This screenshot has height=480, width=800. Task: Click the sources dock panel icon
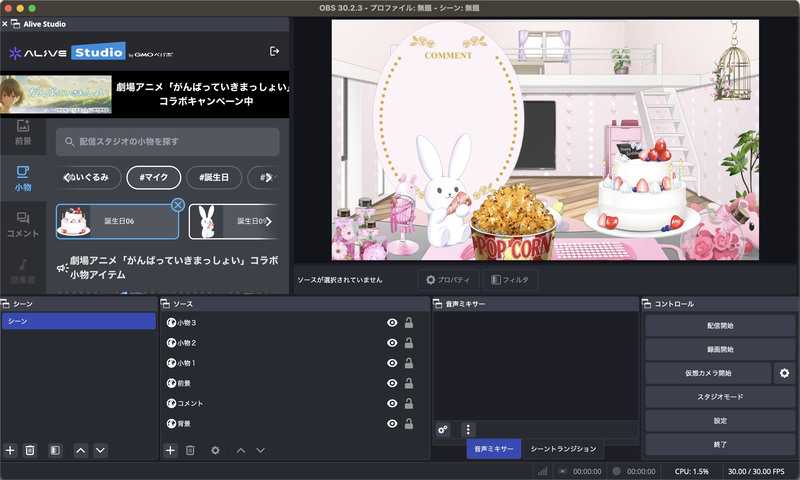pyautogui.click(x=165, y=304)
